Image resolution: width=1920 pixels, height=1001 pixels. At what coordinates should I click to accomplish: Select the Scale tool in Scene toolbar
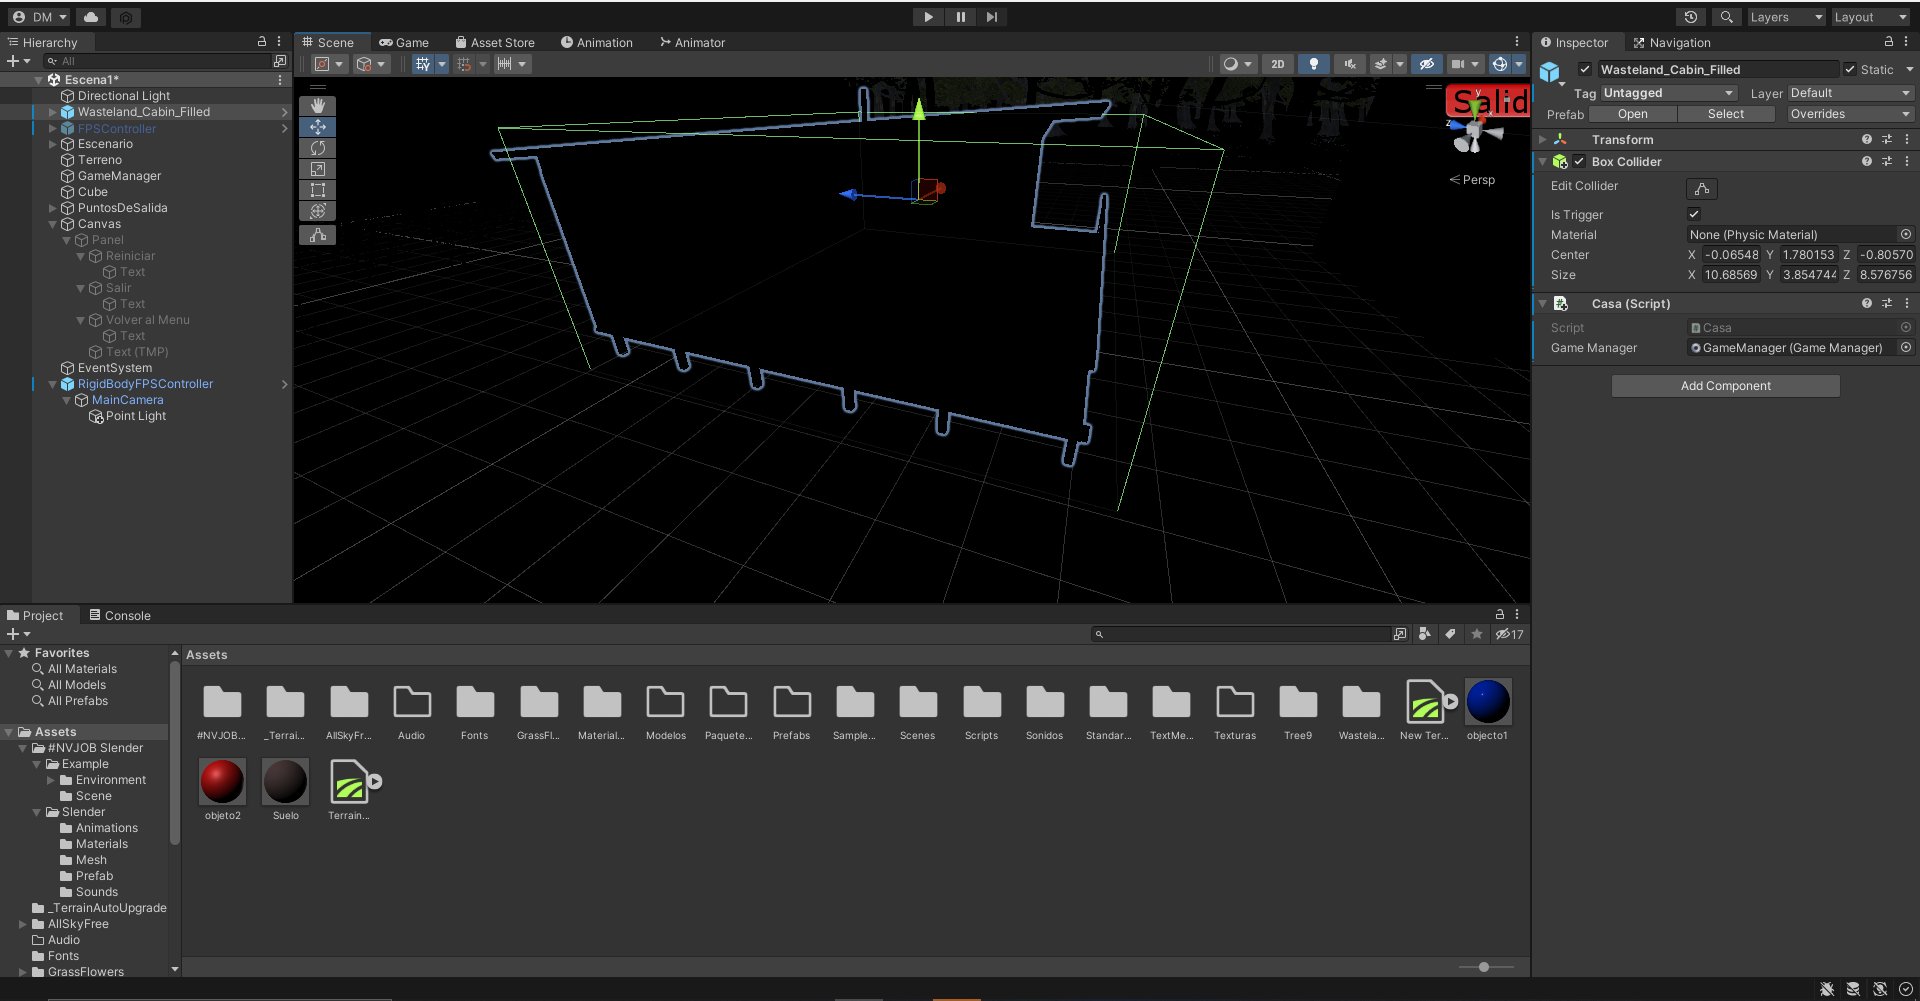pyautogui.click(x=317, y=169)
